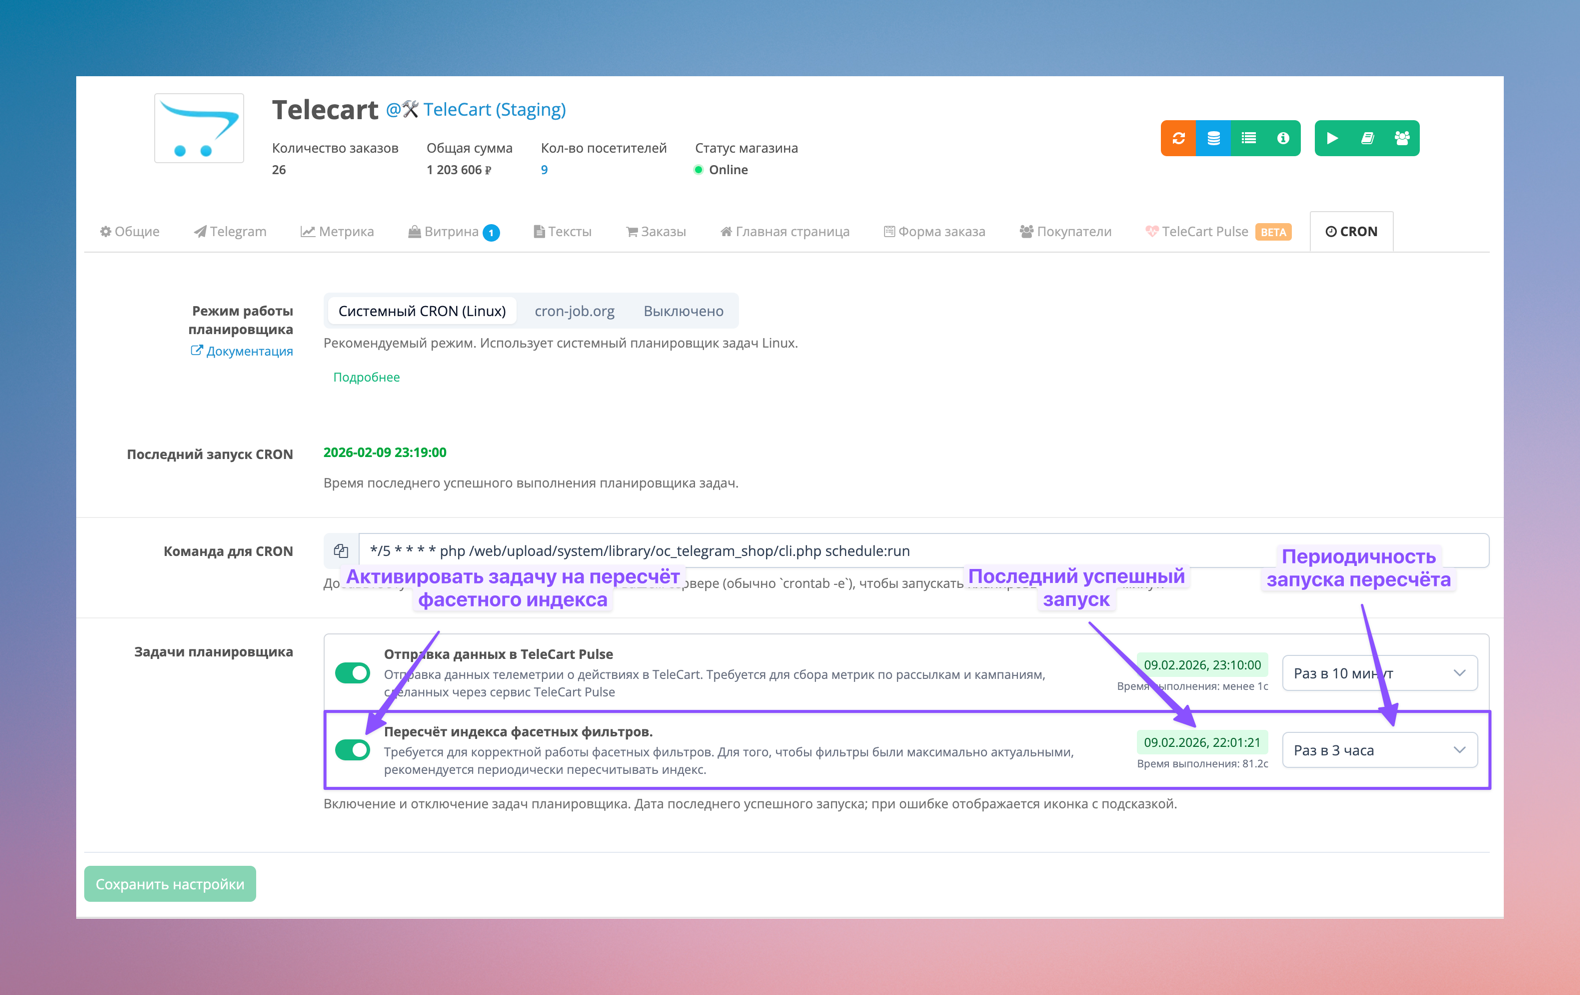
Task: Click the green users group icon button
Action: 1402,138
